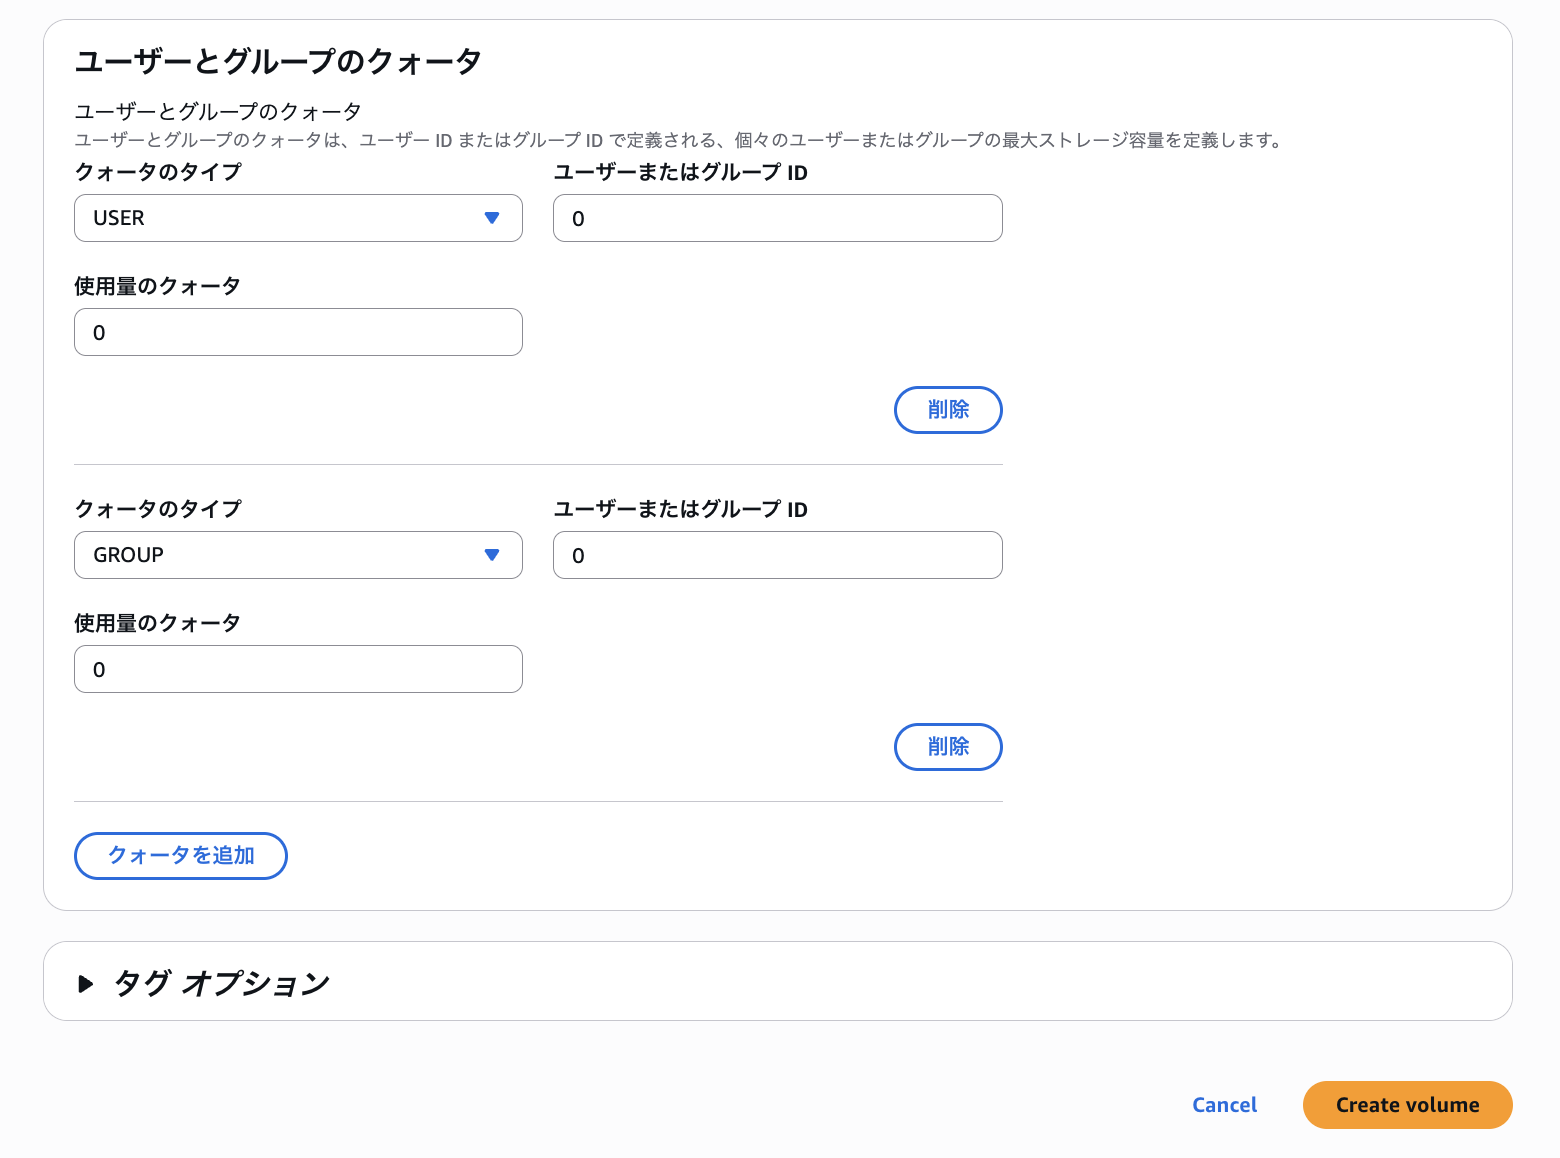Click the クォータを追加 button

181,856
